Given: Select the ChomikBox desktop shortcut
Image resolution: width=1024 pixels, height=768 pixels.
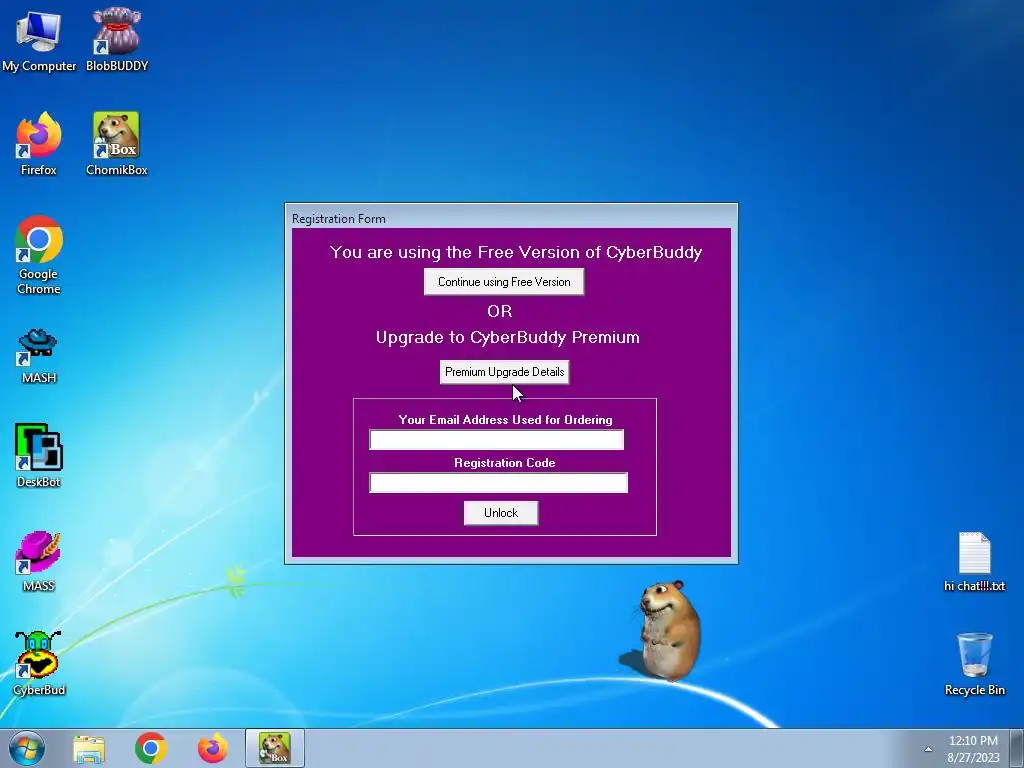Looking at the screenshot, I should click(x=117, y=144).
